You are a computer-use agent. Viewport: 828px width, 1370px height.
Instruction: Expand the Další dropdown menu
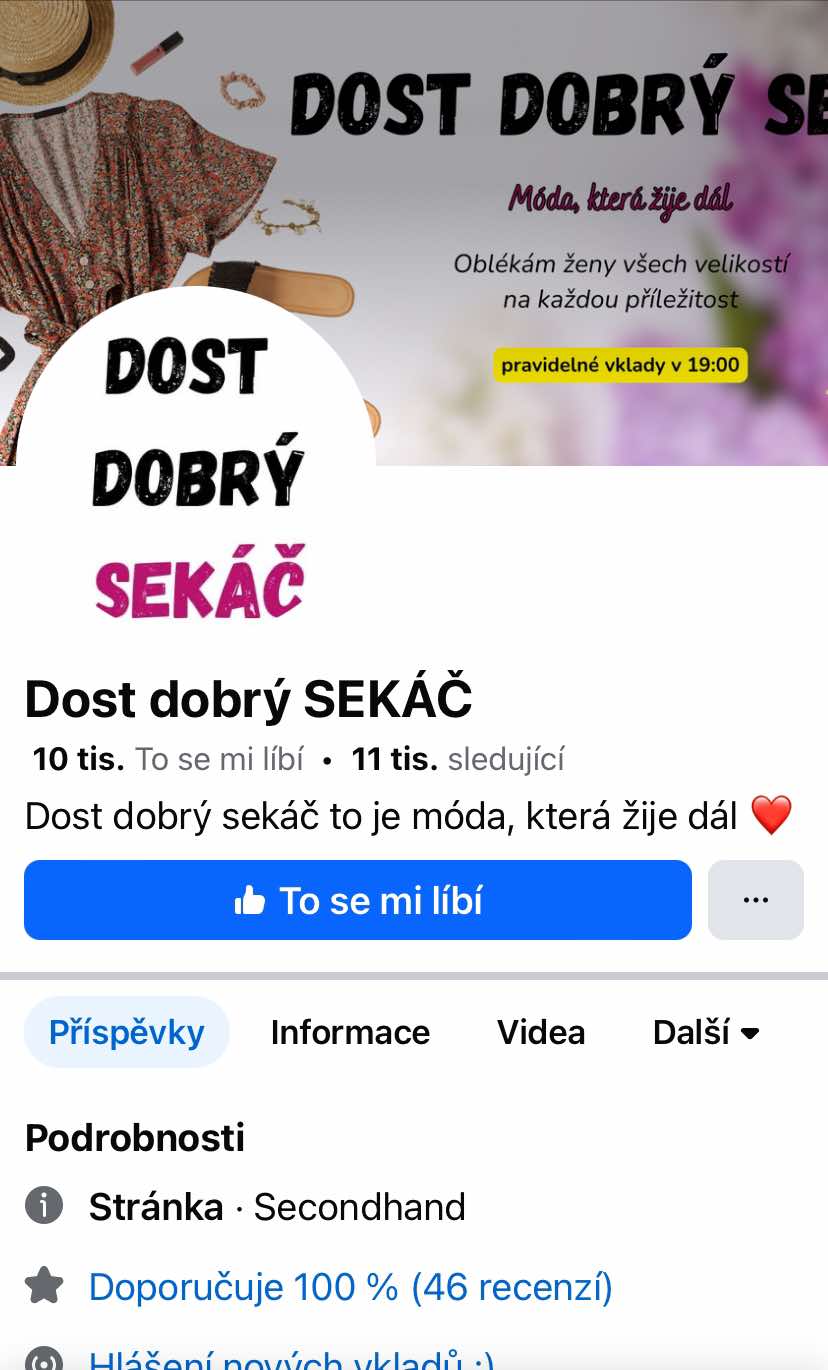pos(706,1032)
